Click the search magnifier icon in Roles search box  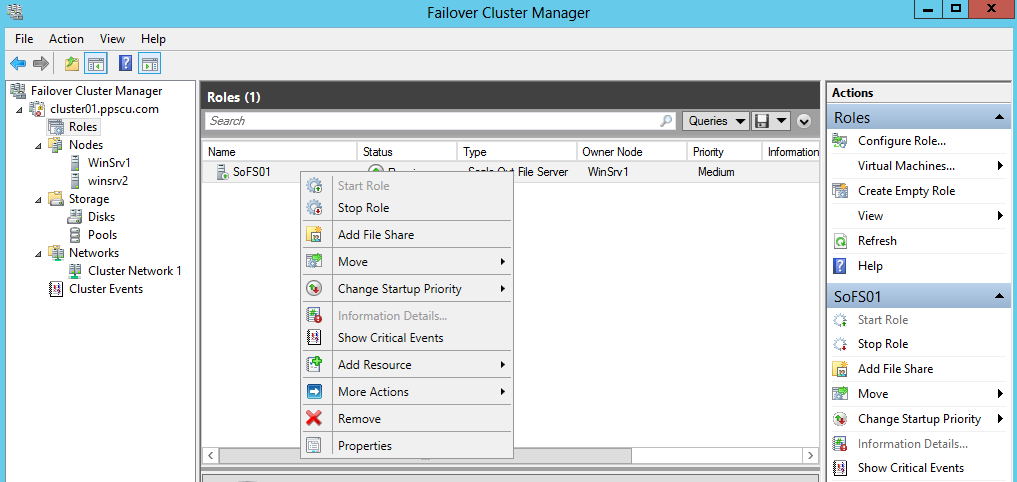[666, 121]
